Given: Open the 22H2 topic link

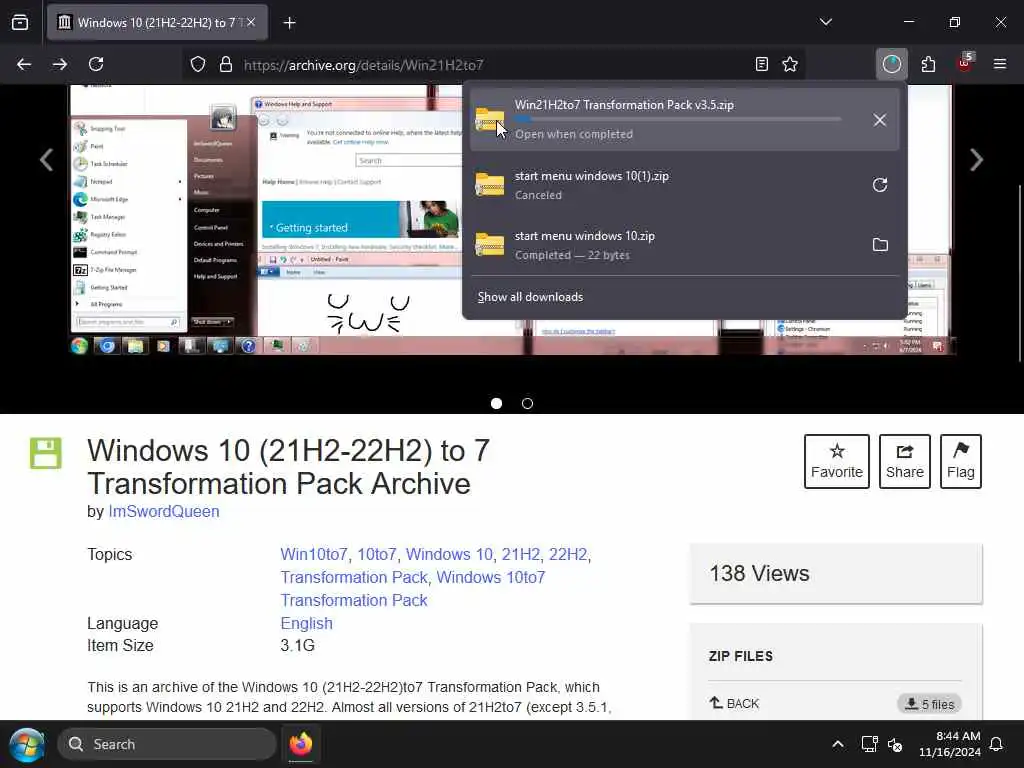Looking at the screenshot, I should coord(568,554).
